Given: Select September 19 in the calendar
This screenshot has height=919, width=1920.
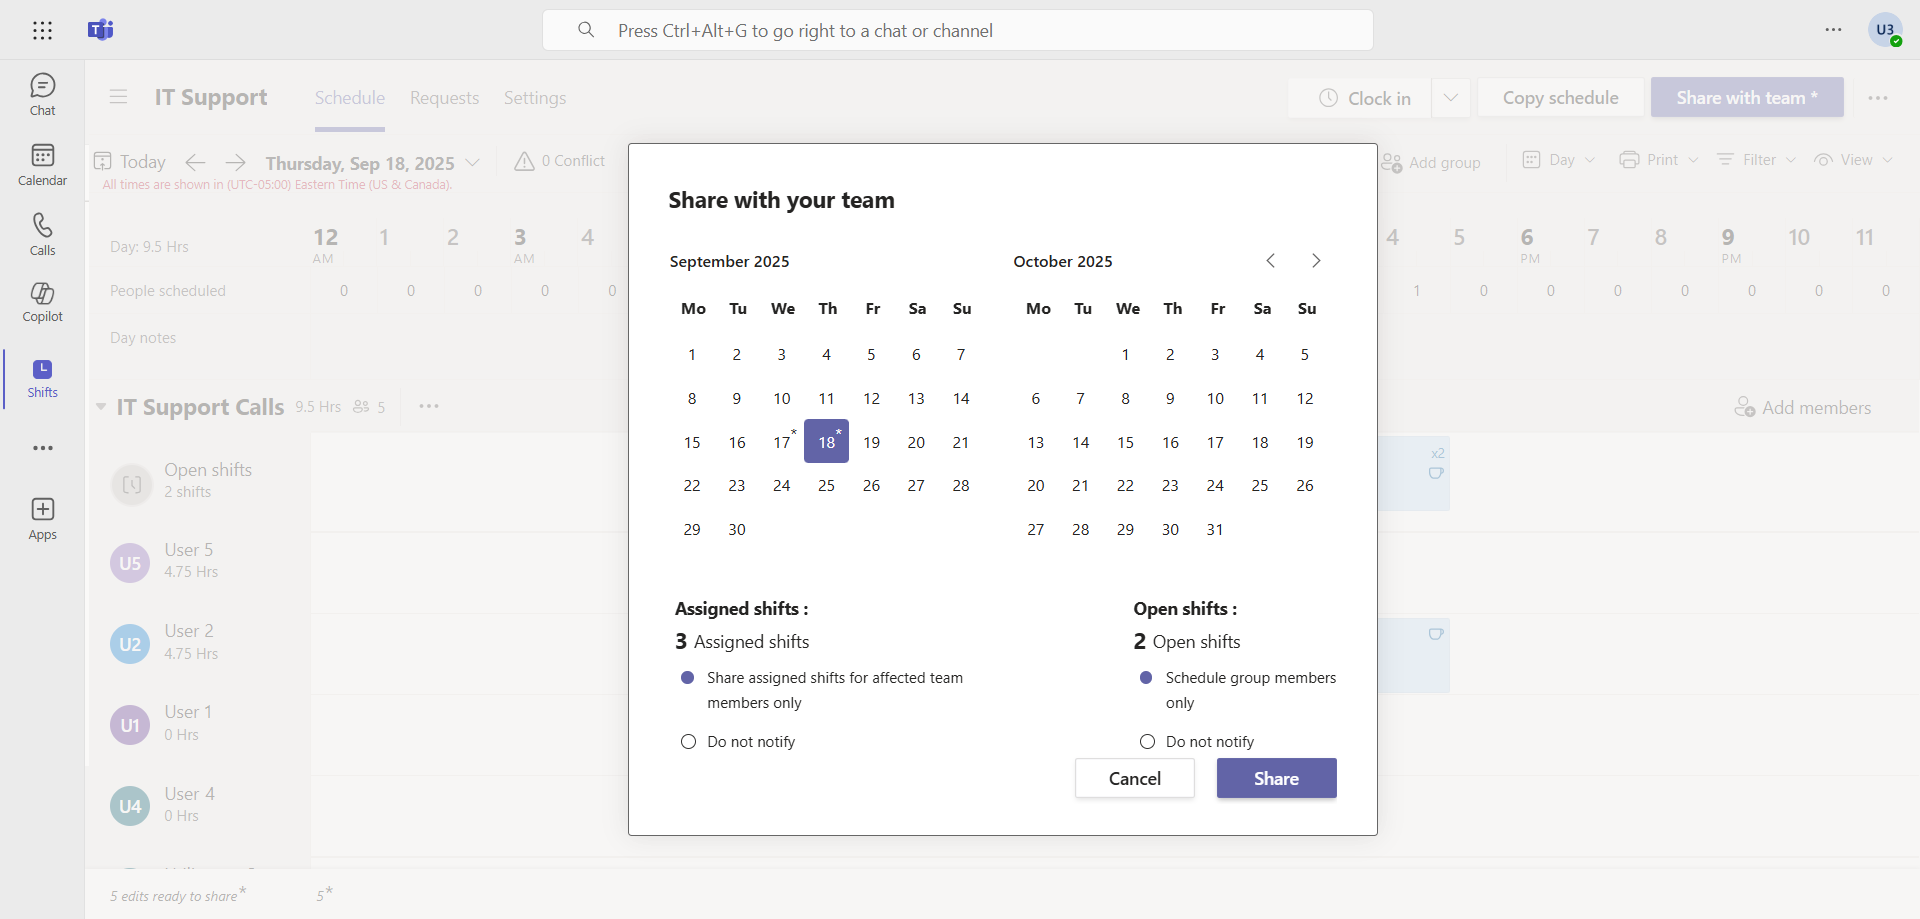Looking at the screenshot, I should point(871,442).
